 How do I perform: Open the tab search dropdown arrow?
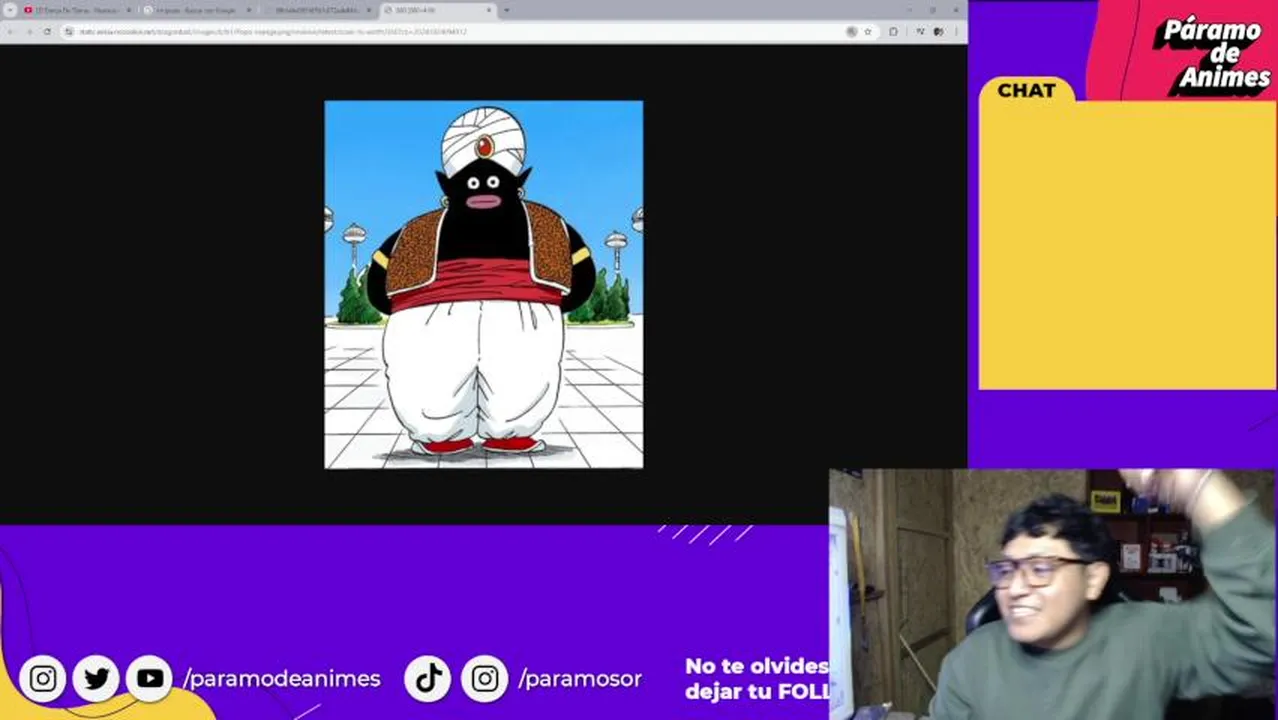click(x=10, y=10)
